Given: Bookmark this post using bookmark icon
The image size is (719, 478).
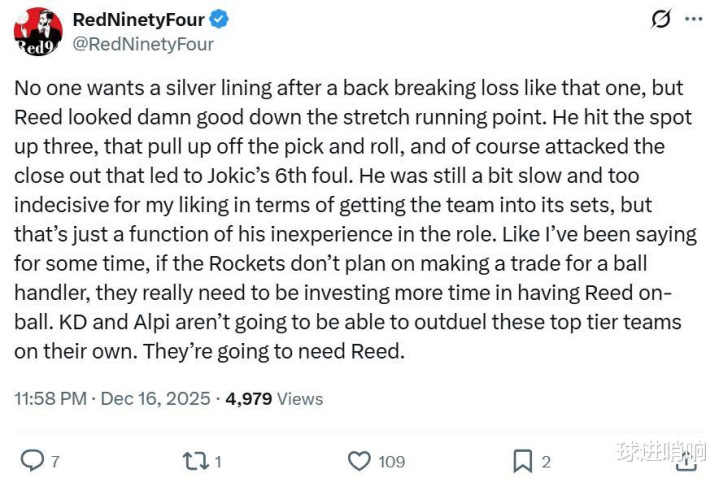Looking at the screenshot, I should [x=522, y=460].
